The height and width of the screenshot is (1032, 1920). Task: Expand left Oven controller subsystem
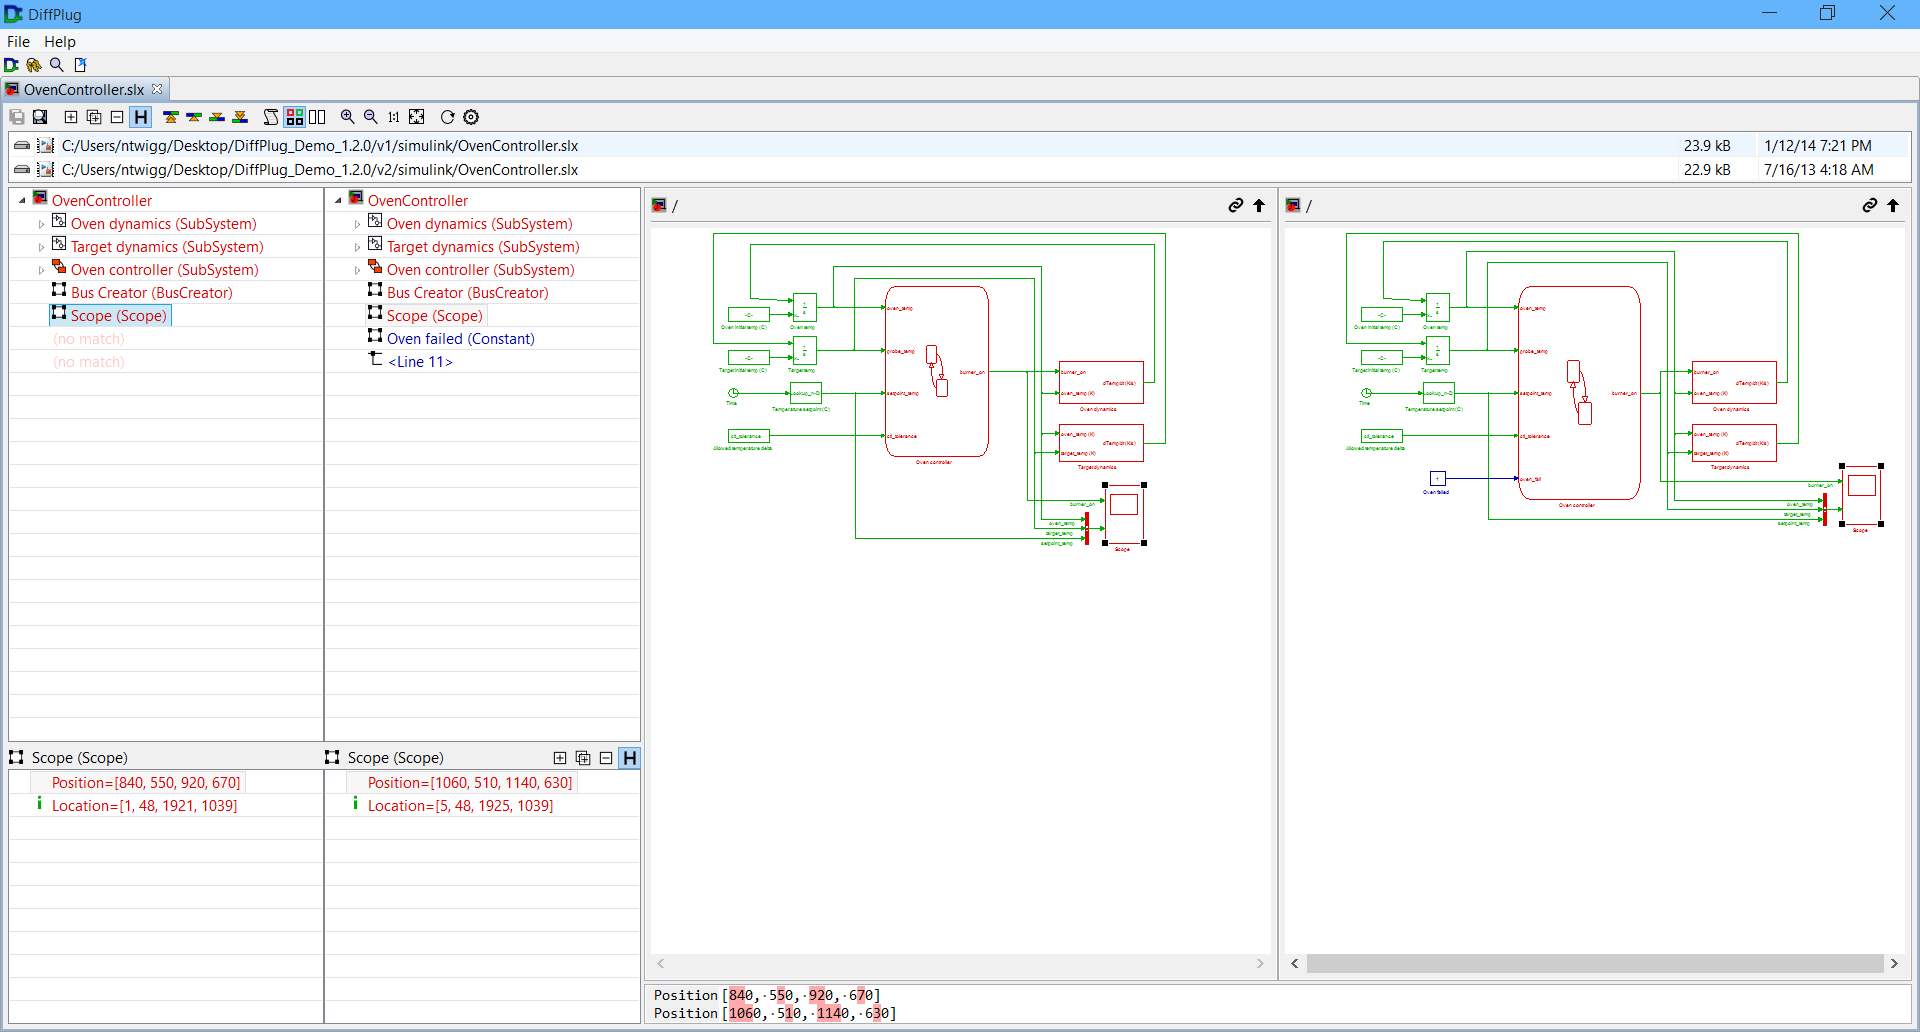[41, 270]
